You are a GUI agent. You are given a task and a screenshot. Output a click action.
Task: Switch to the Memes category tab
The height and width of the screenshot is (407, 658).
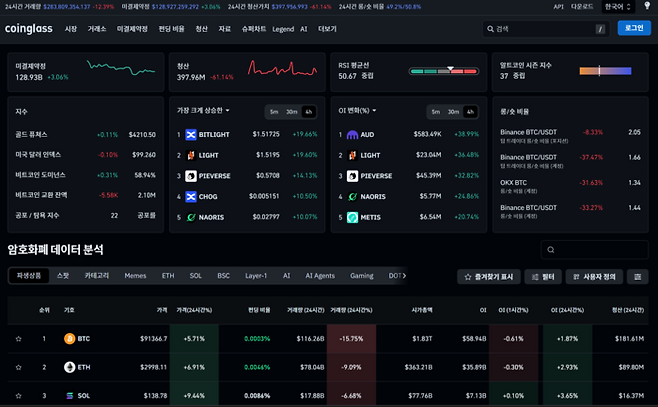click(x=134, y=275)
